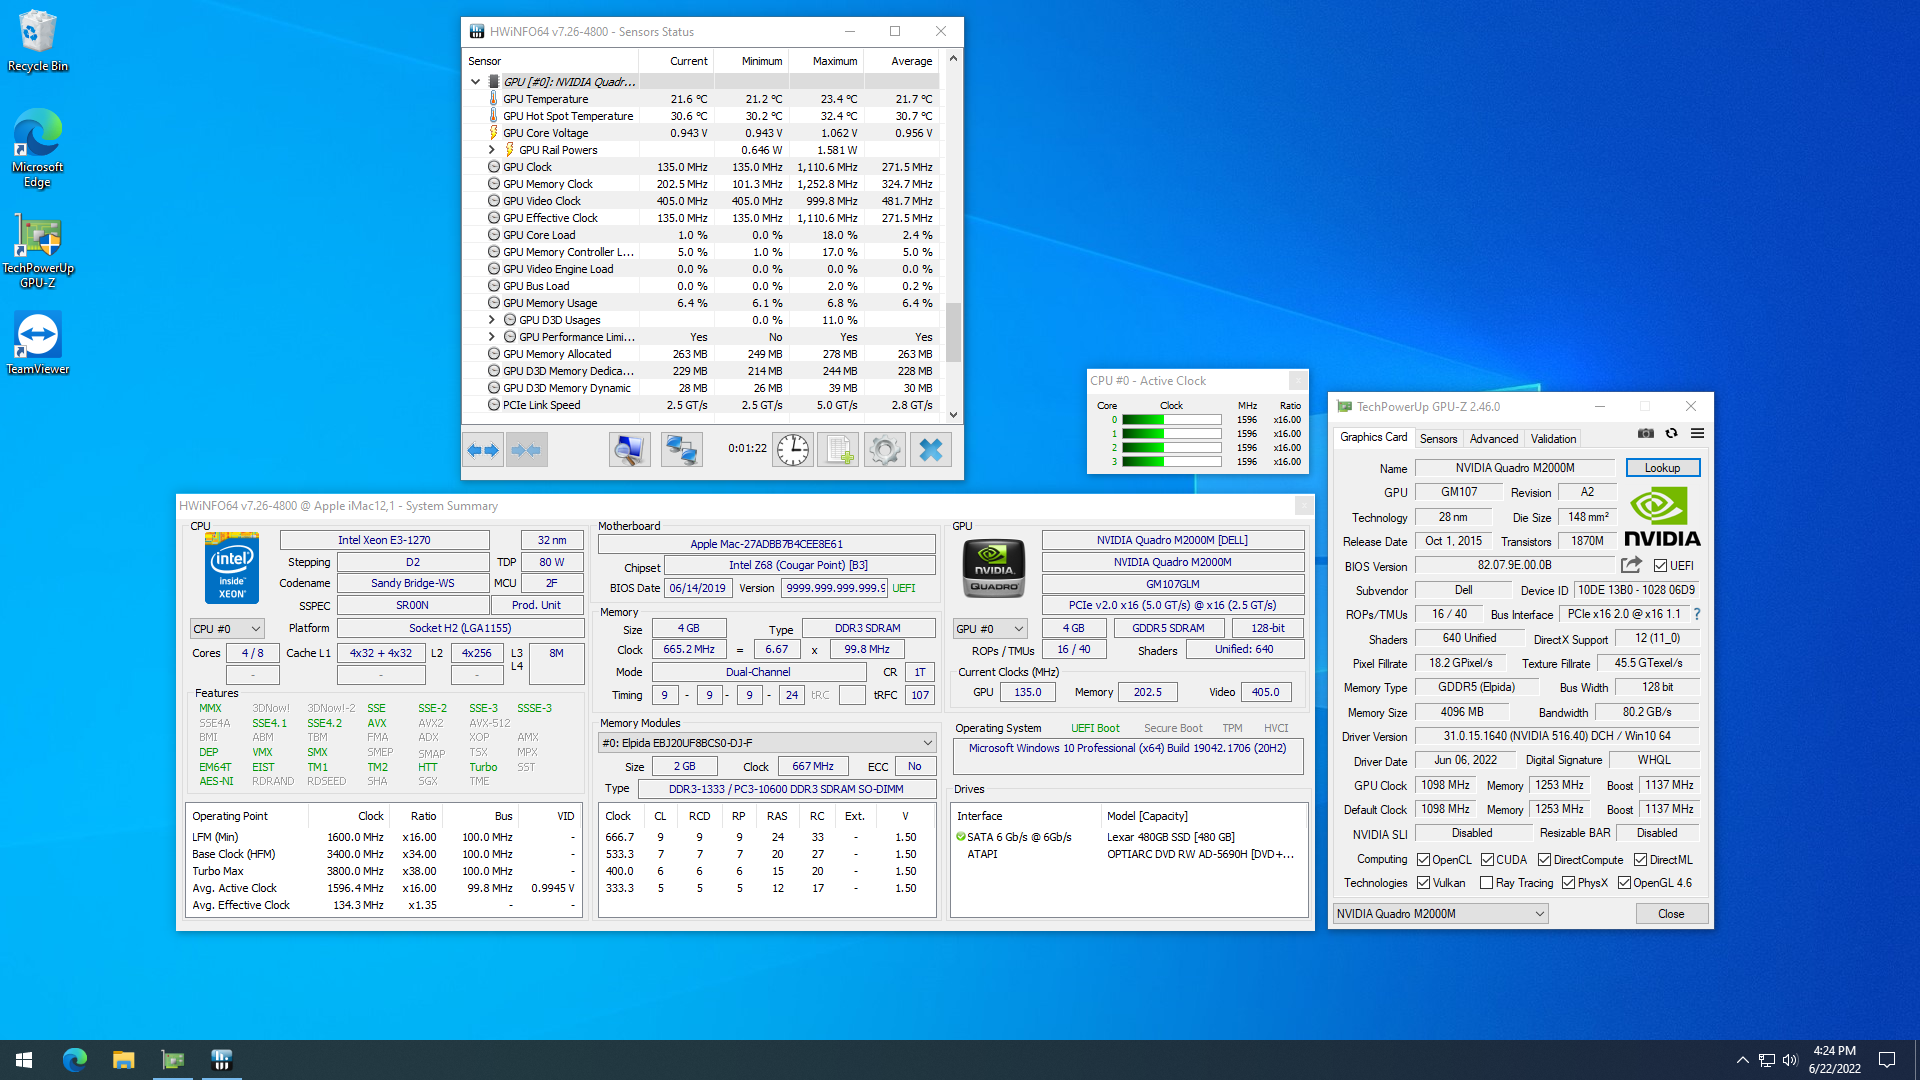Click the Lookup button in GPU-Z

point(1662,468)
